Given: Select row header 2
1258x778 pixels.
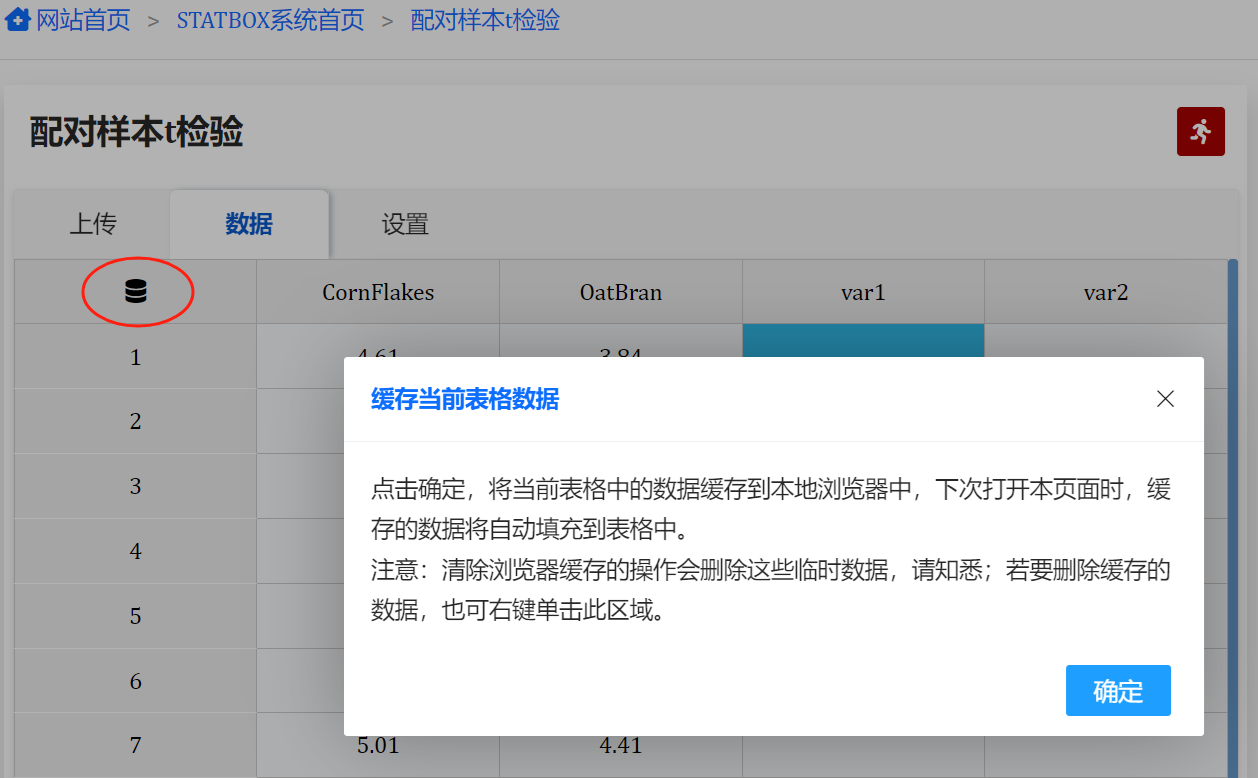Looking at the screenshot, I should coord(136,421).
